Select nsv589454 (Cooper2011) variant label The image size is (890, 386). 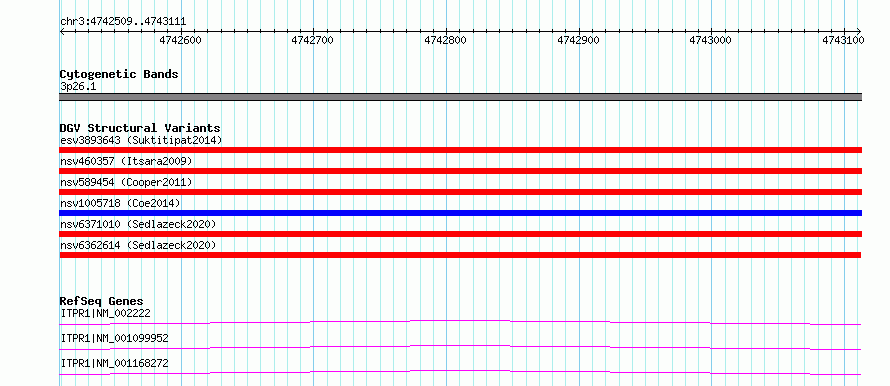126,182
